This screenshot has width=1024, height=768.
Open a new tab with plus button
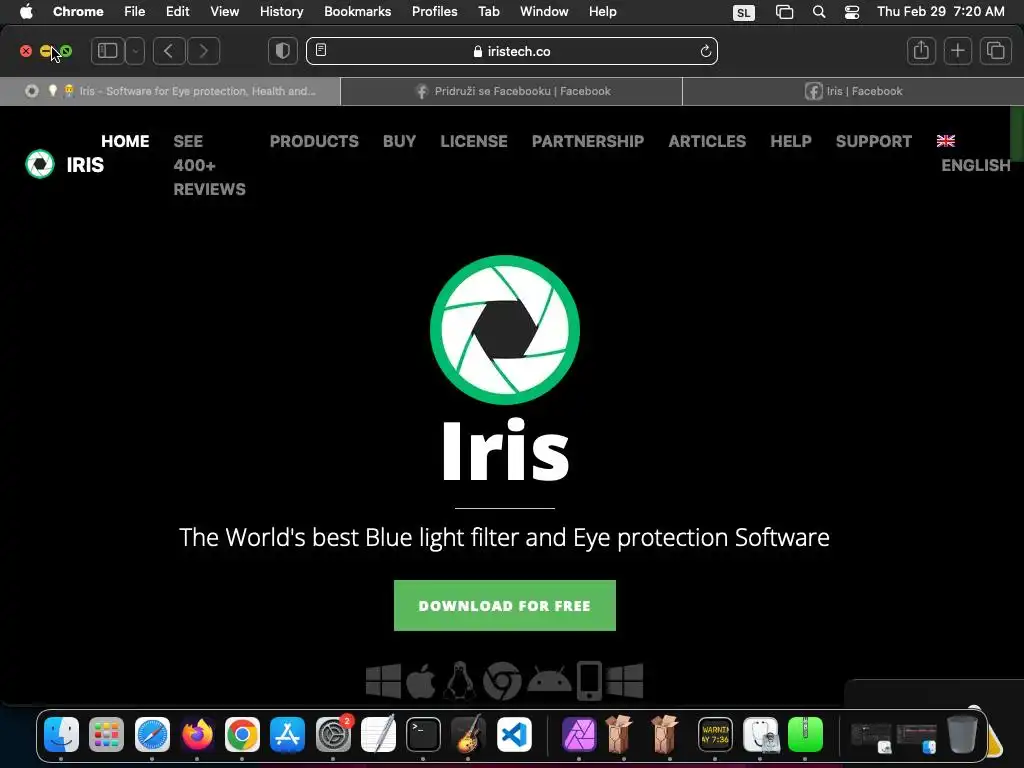(957, 51)
